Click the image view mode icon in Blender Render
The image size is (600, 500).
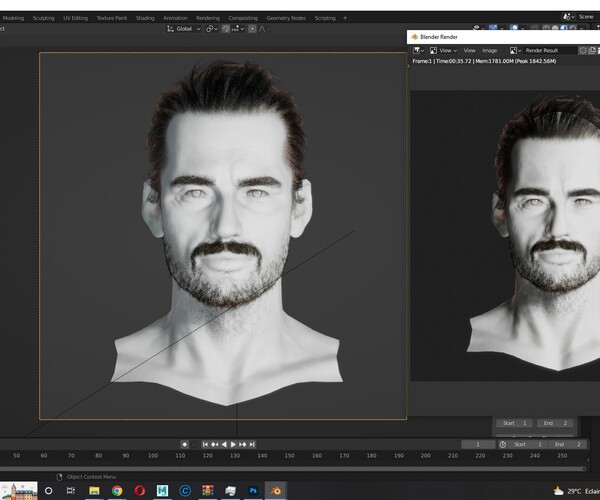click(x=433, y=50)
